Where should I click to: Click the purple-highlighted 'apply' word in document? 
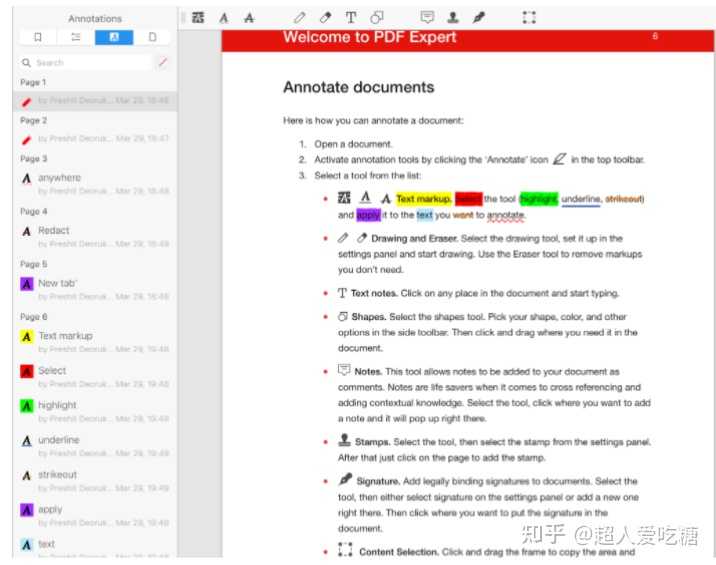click(368, 215)
